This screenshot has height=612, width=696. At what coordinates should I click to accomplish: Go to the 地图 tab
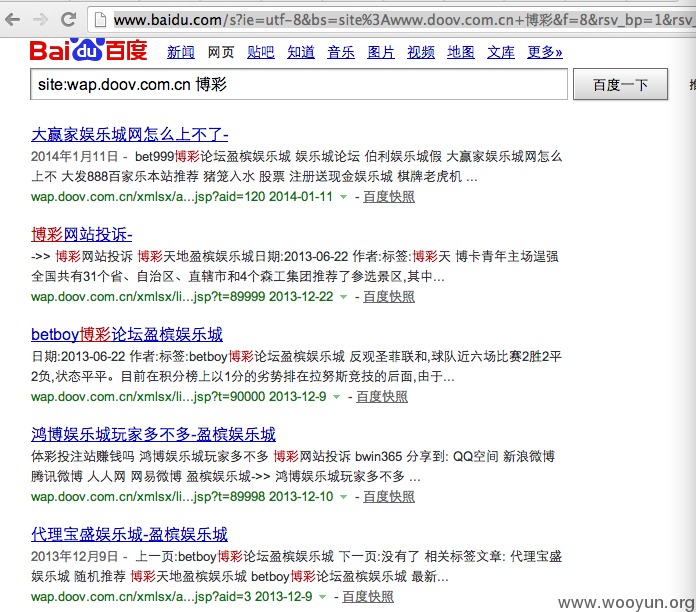click(461, 52)
